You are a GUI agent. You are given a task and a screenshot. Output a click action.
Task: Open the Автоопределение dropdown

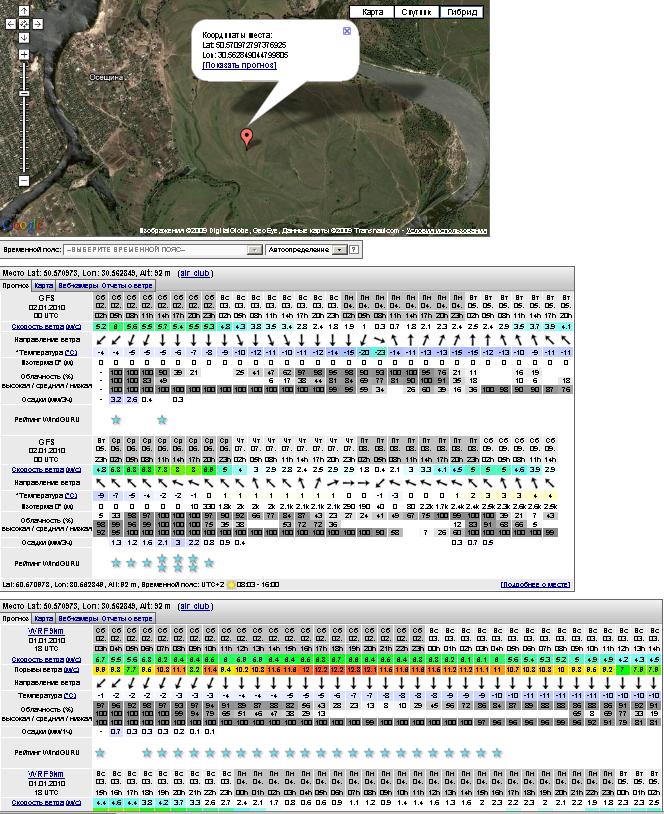coord(306,249)
